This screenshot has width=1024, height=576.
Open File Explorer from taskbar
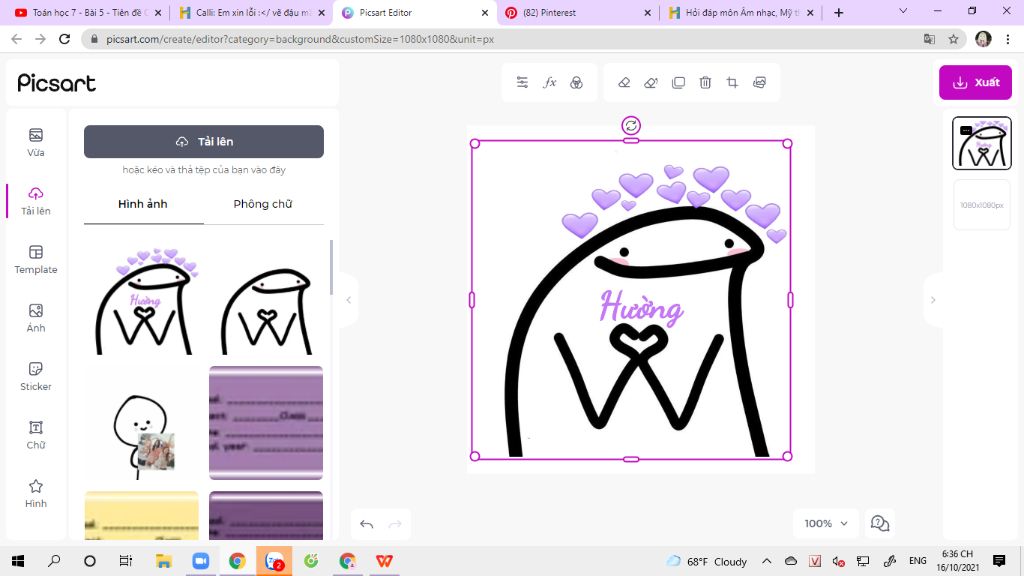163,561
